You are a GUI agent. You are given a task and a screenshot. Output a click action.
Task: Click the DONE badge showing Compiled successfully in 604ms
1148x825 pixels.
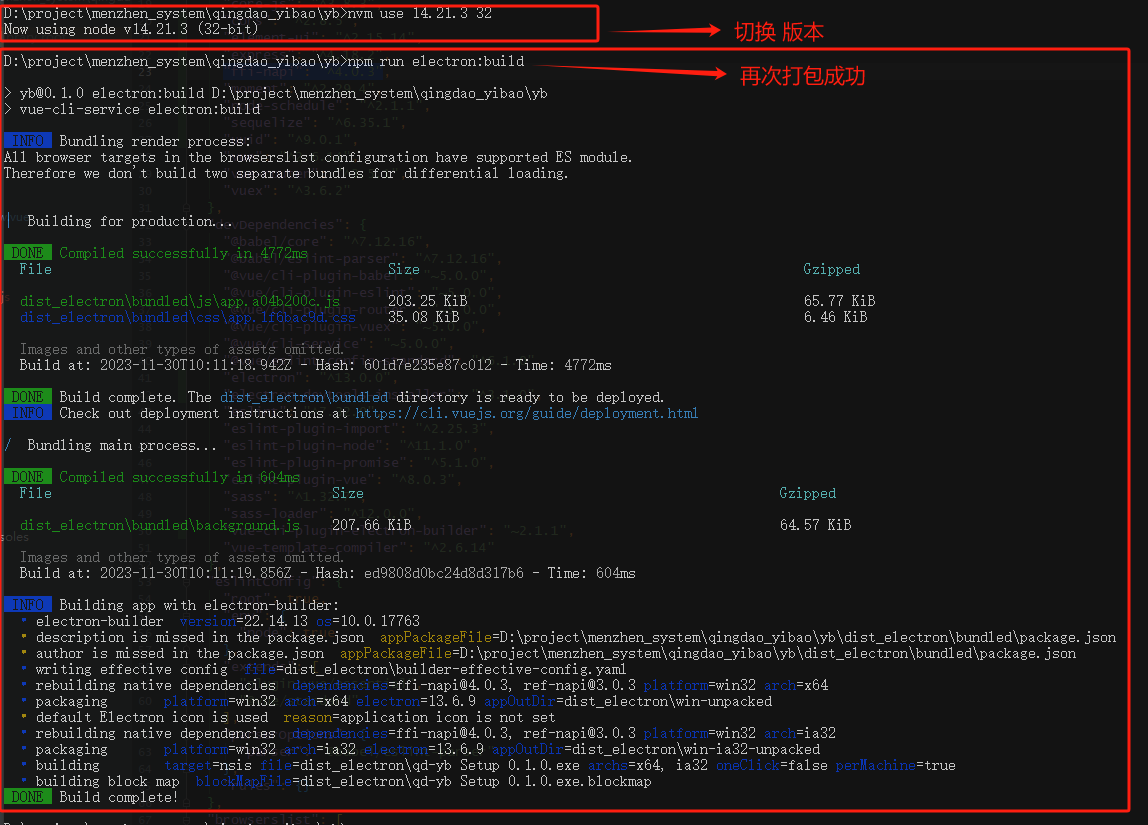pyautogui.click(x=27, y=476)
